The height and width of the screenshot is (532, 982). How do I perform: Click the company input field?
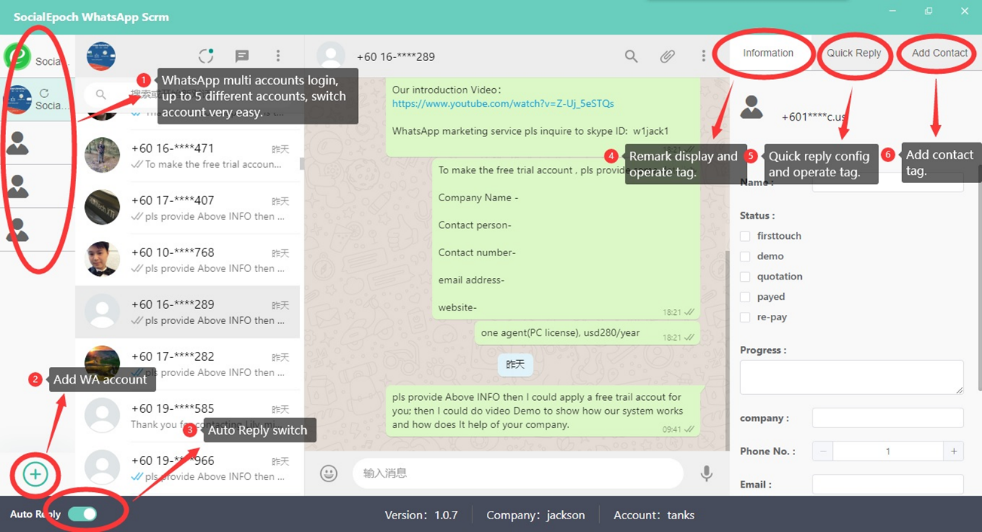click(887, 418)
